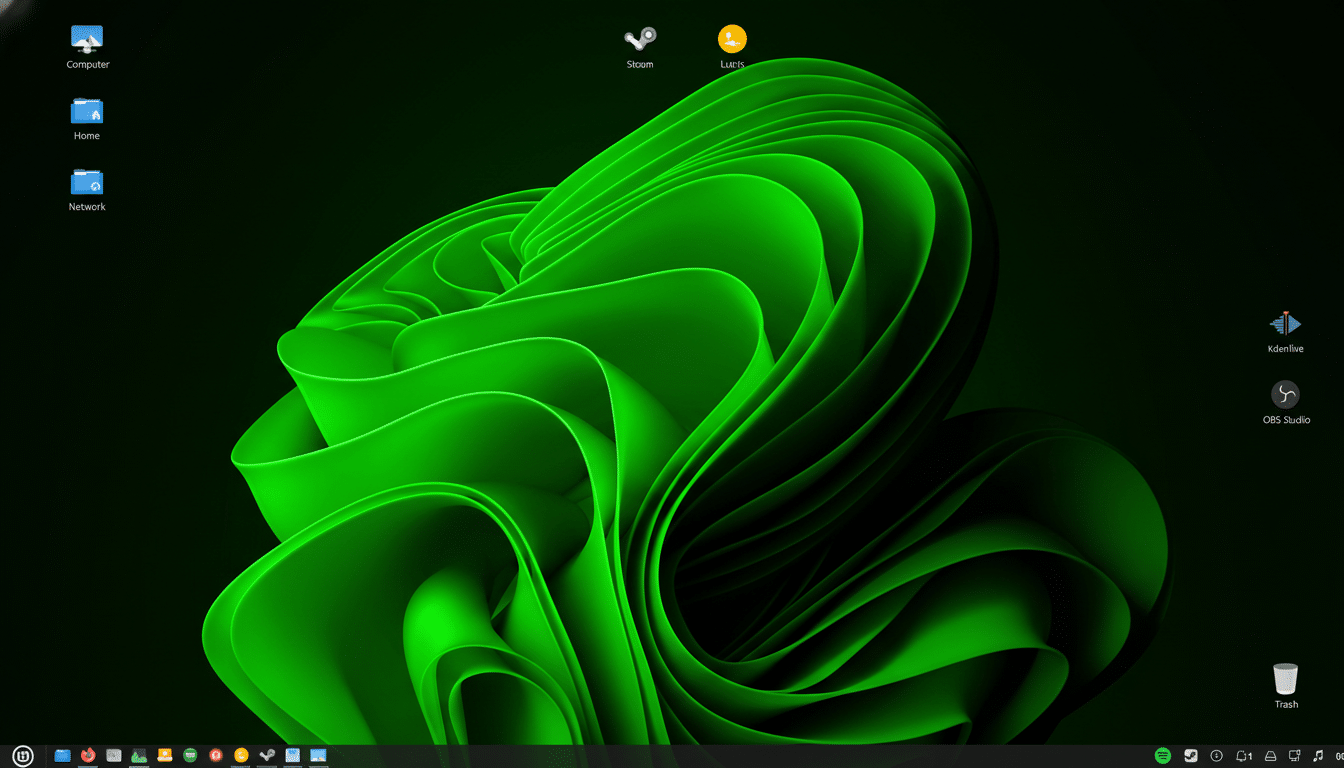Open the Linux Mint application menu
The image size is (1344, 768).
(22, 755)
